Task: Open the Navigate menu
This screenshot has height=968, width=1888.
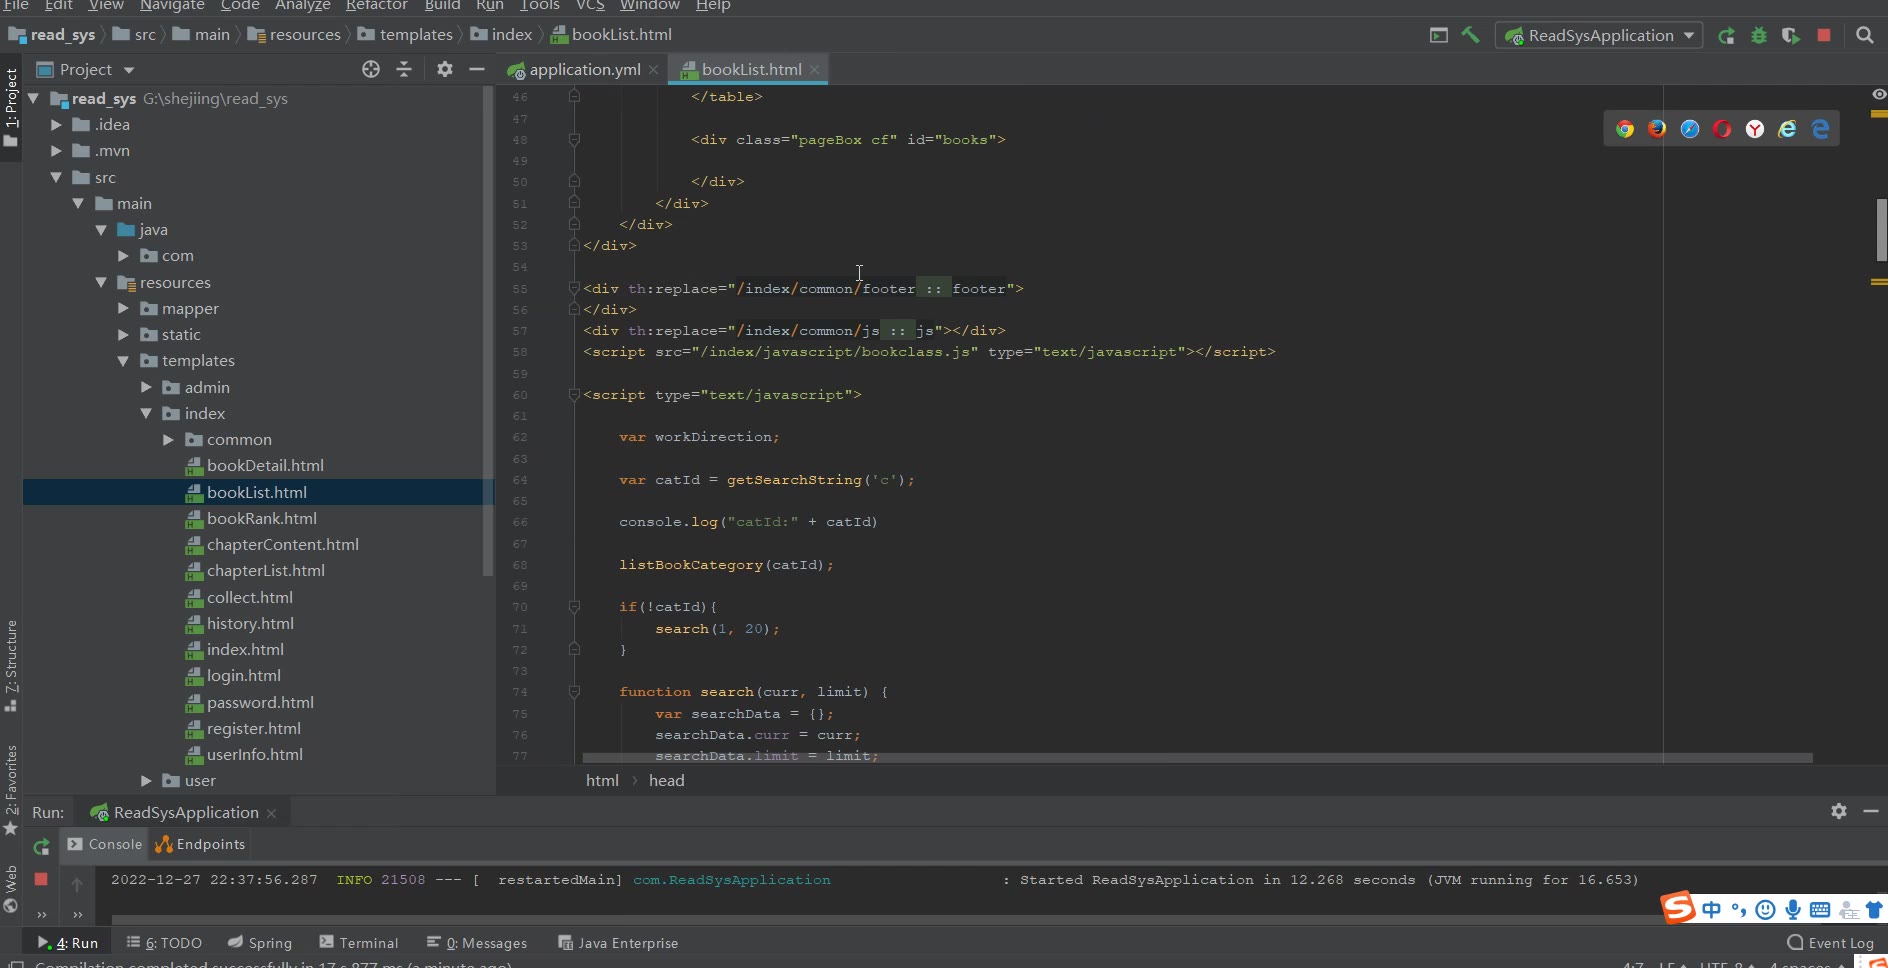Action: 172,5
